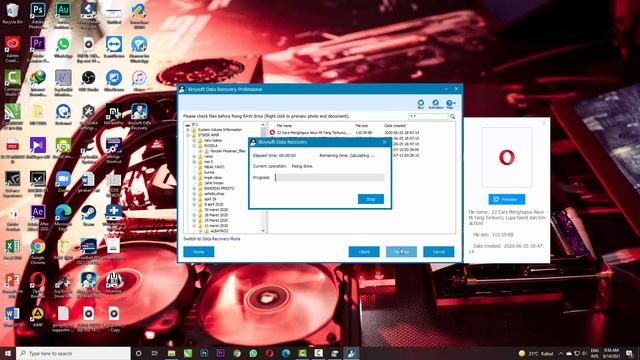The height and width of the screenshot is (360, 640).
Task: Open iTunes desktop shortcut
Action: [139, 80]
